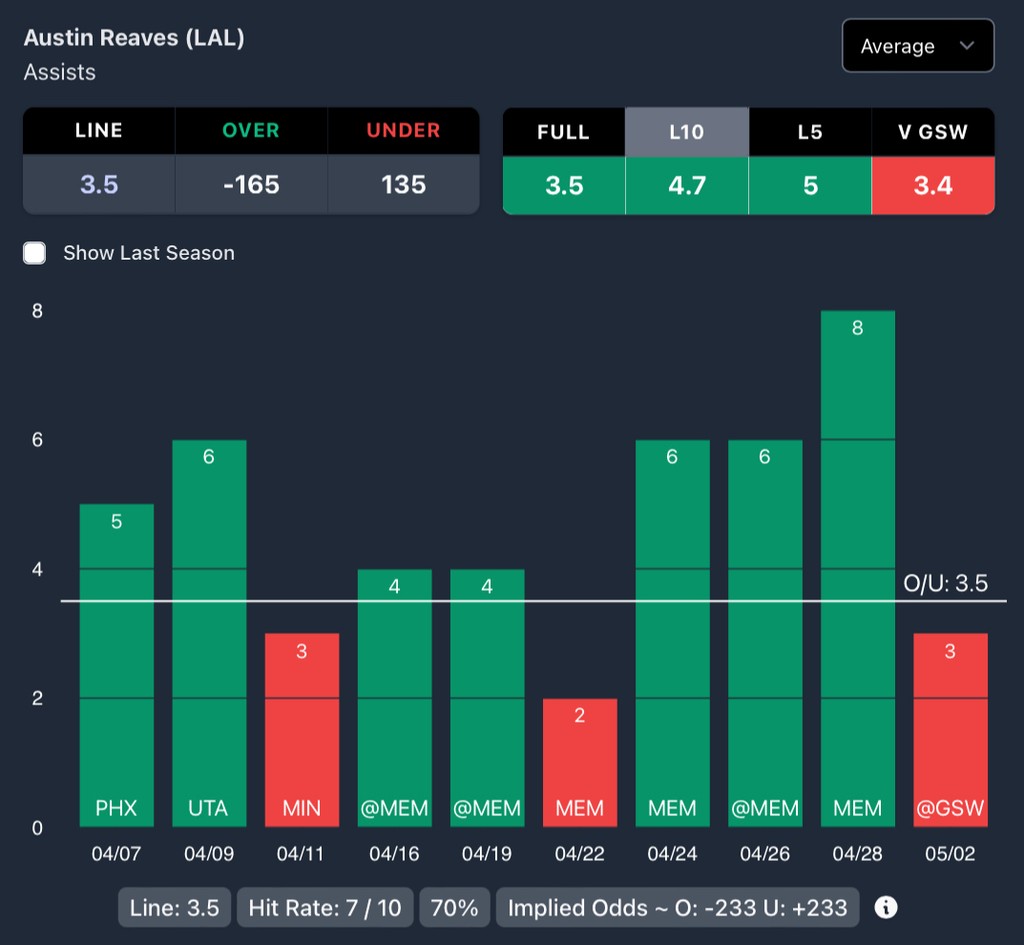Click the @MEM bar for 04/16
Screen dimensions: 1024x945
click(394, 698)
